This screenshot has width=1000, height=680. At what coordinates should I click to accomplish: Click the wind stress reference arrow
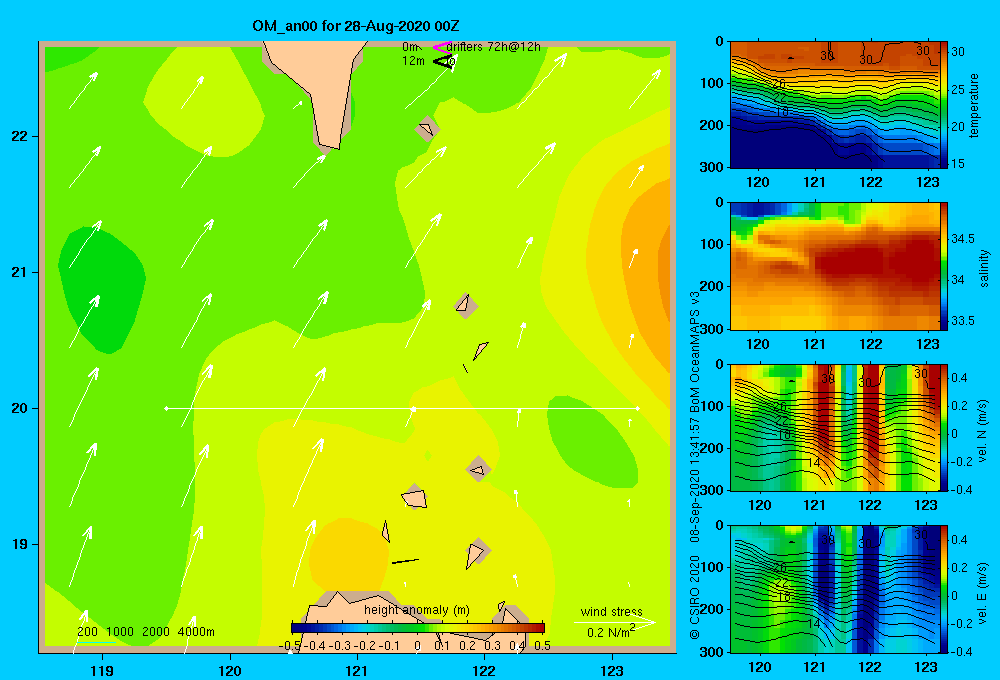pos(614,622)
